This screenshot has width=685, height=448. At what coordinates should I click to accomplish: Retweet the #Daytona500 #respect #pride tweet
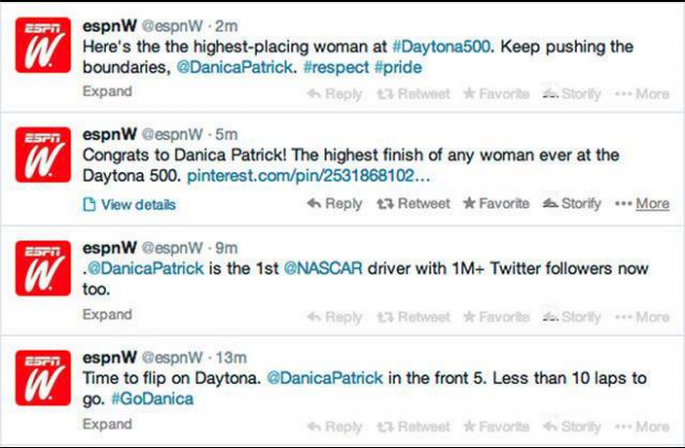tap(413, 93)
